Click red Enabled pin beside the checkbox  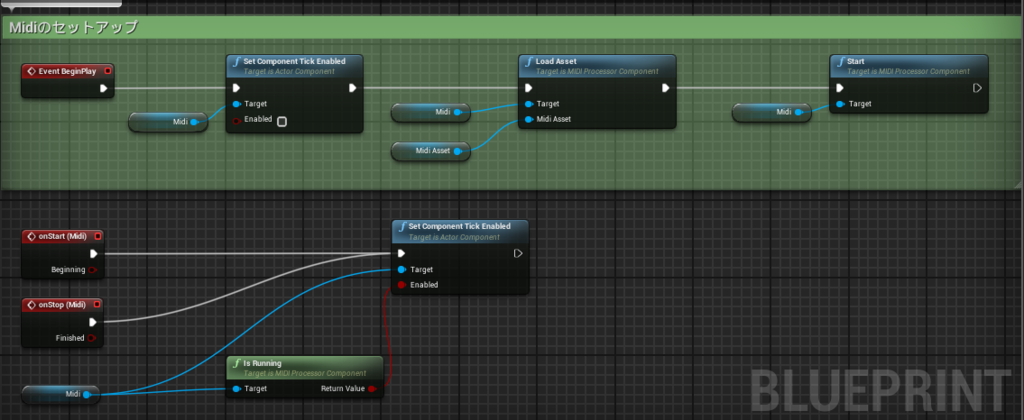236,121
